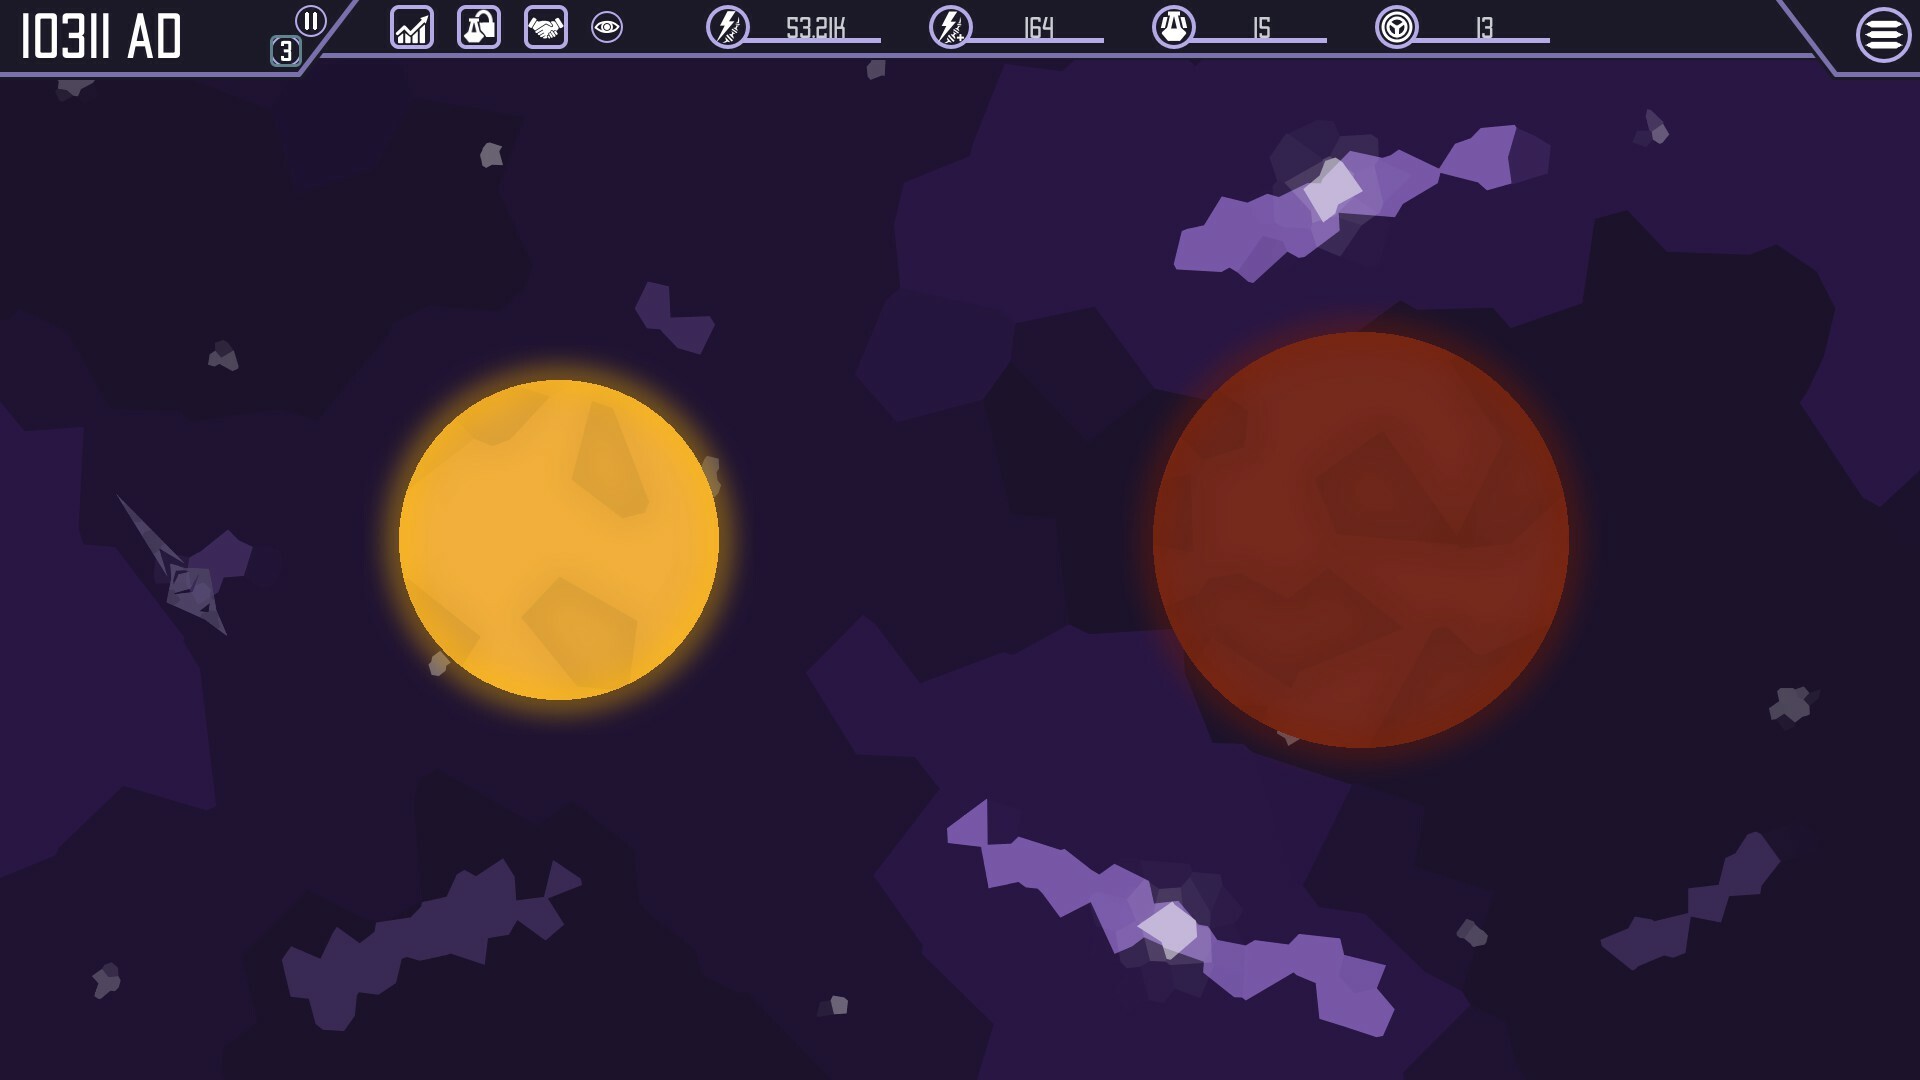Click the game speed 3 indicator
This screenshot has width=1920, height=1080.
pos(286,51)
